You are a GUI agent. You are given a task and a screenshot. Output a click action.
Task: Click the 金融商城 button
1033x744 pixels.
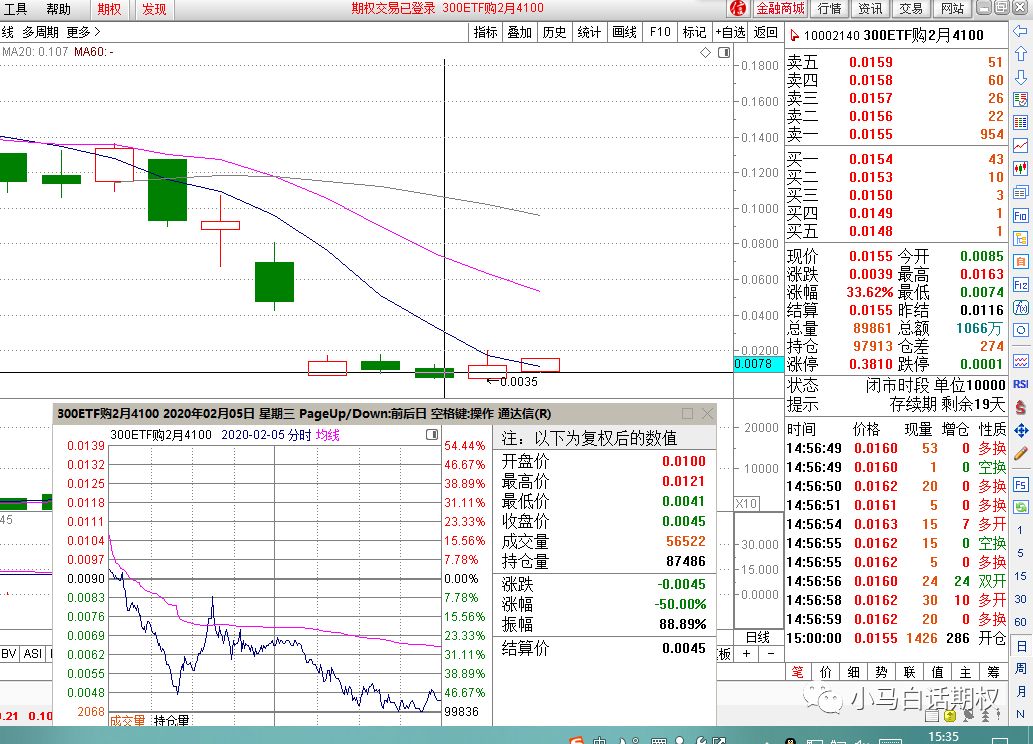tap(780, 9)
